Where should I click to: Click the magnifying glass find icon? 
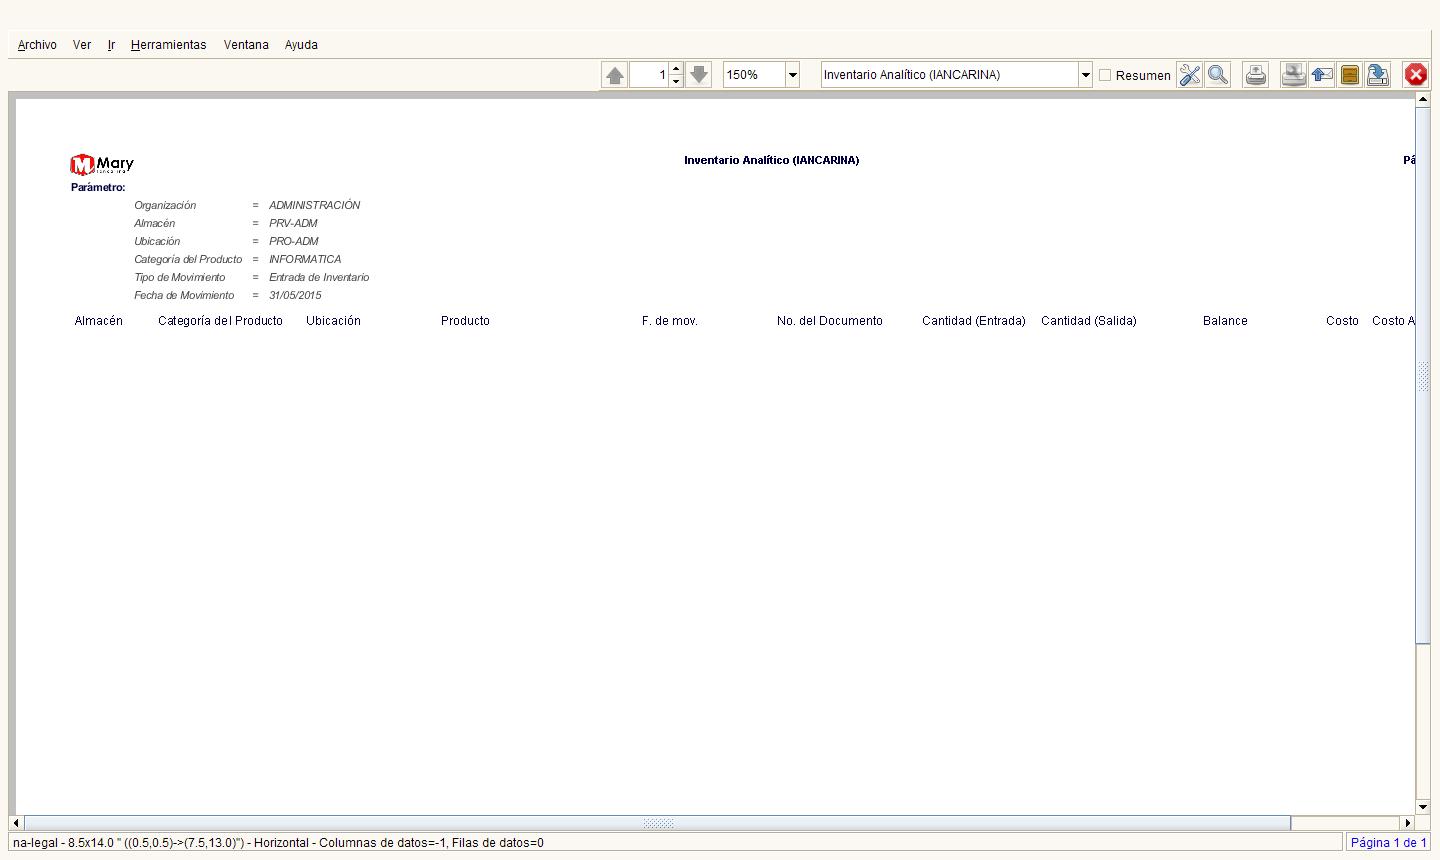coord(1217,75)
